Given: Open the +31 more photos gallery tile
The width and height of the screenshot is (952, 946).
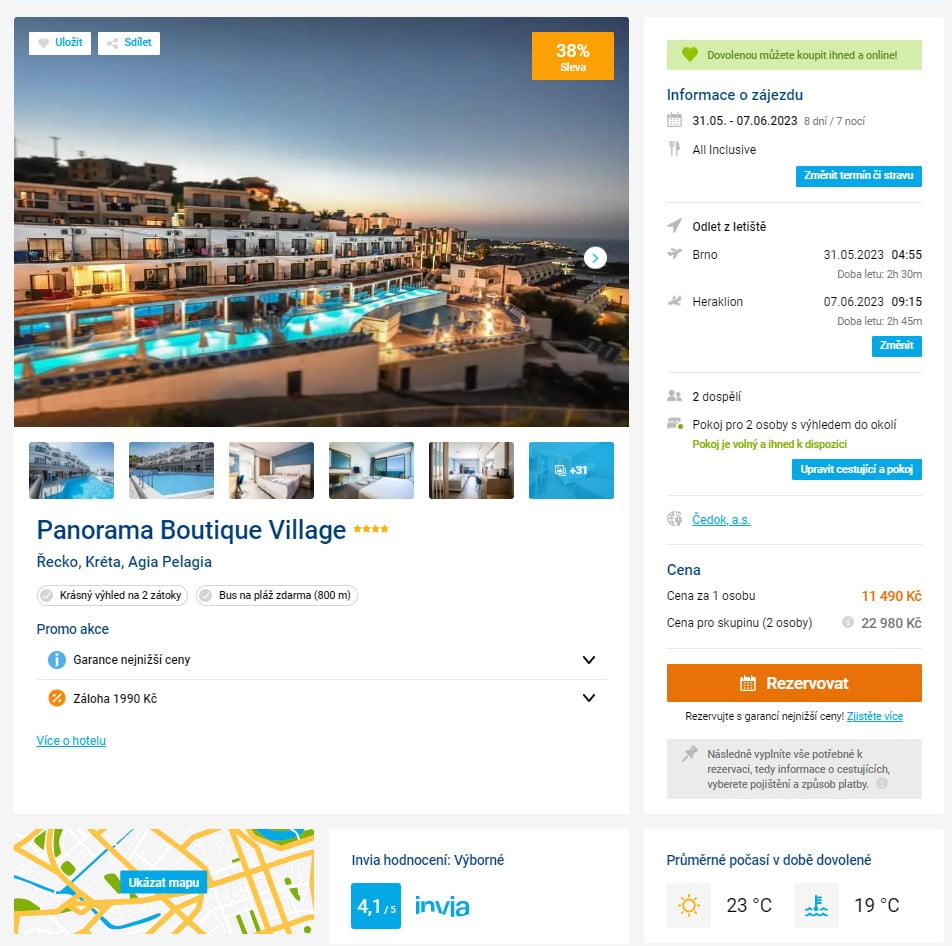Looking at the screenshot, I should [571, 470].
